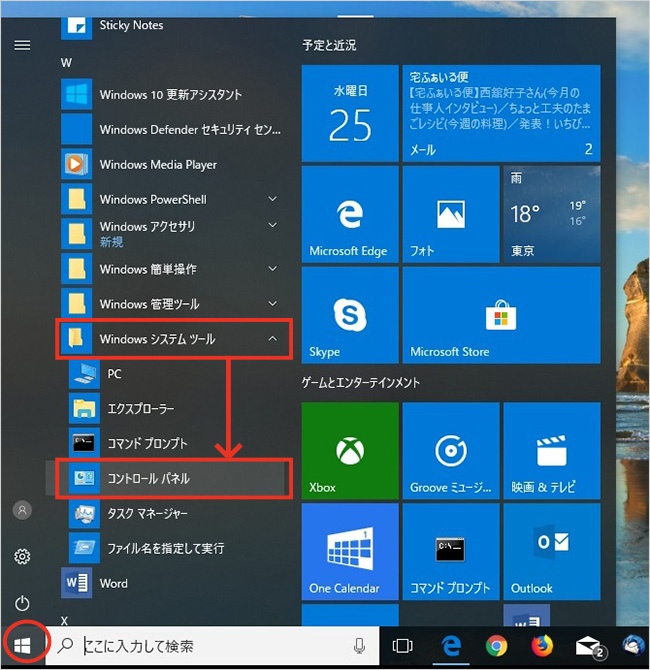Expand the Windows 管理ツール folder
This screenshot has height=670, width=650.
171,304
